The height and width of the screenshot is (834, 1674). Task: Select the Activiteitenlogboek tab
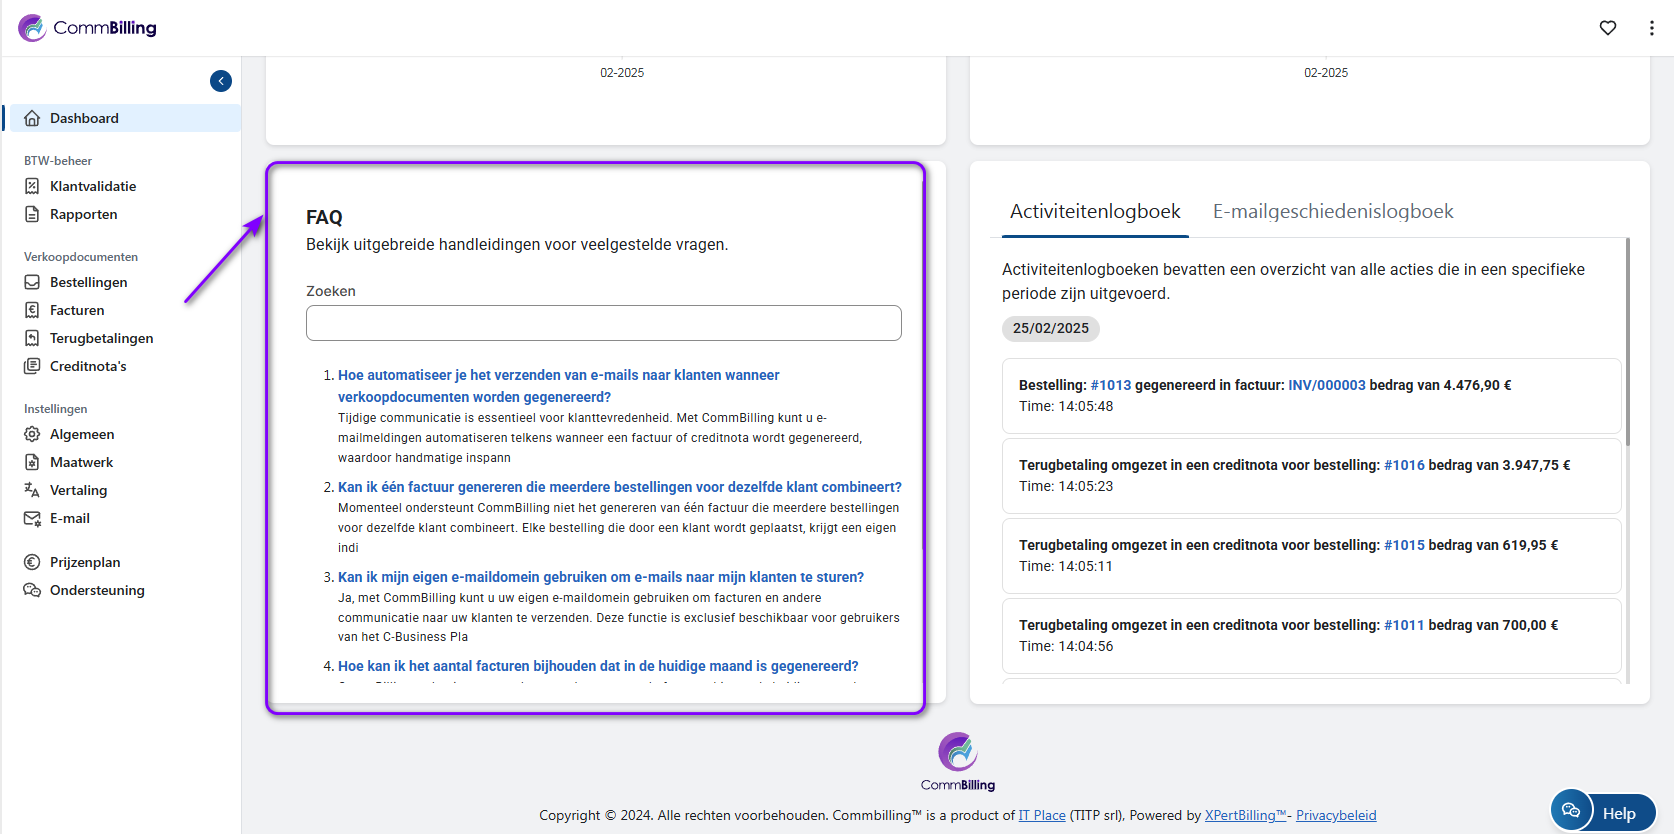point(1095,211)
